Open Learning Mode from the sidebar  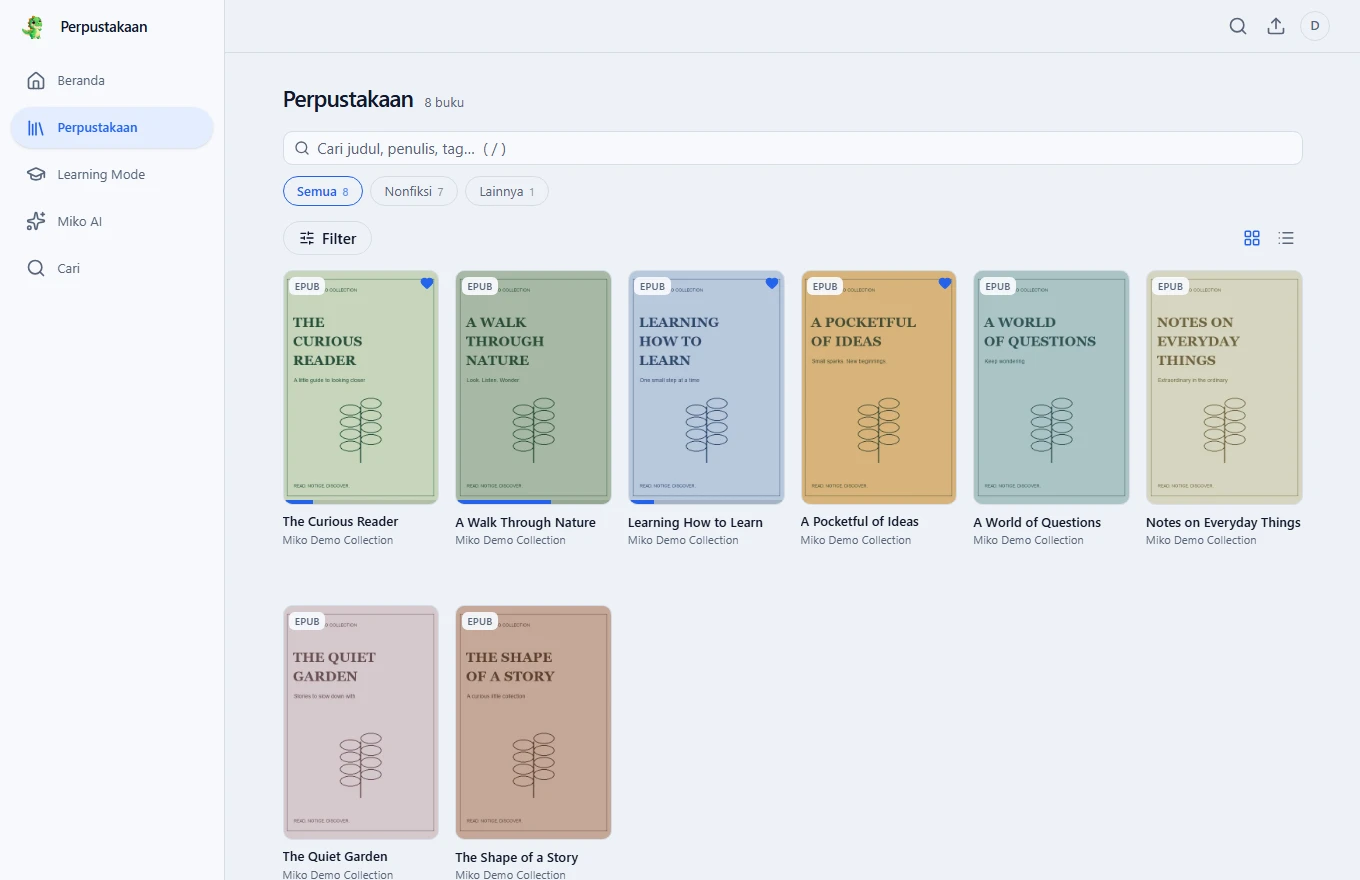(112, 175)
